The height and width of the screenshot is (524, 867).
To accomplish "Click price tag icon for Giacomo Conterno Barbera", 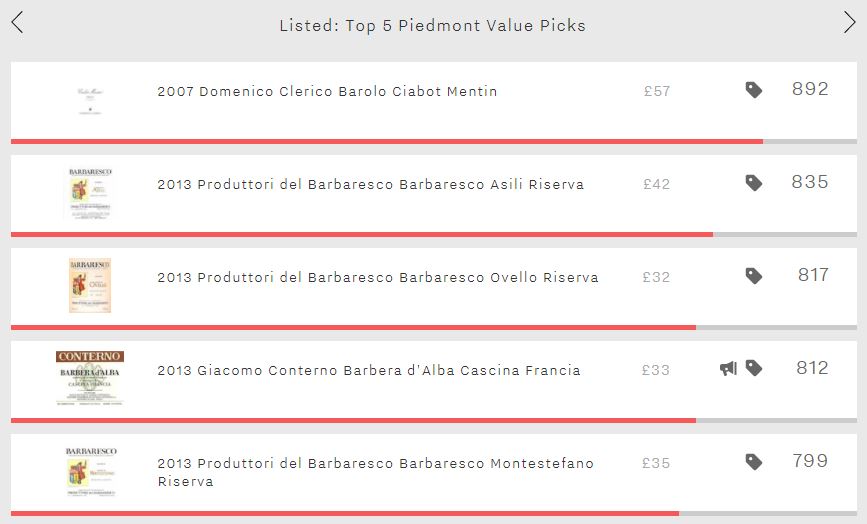I will [x=754, y=368].
